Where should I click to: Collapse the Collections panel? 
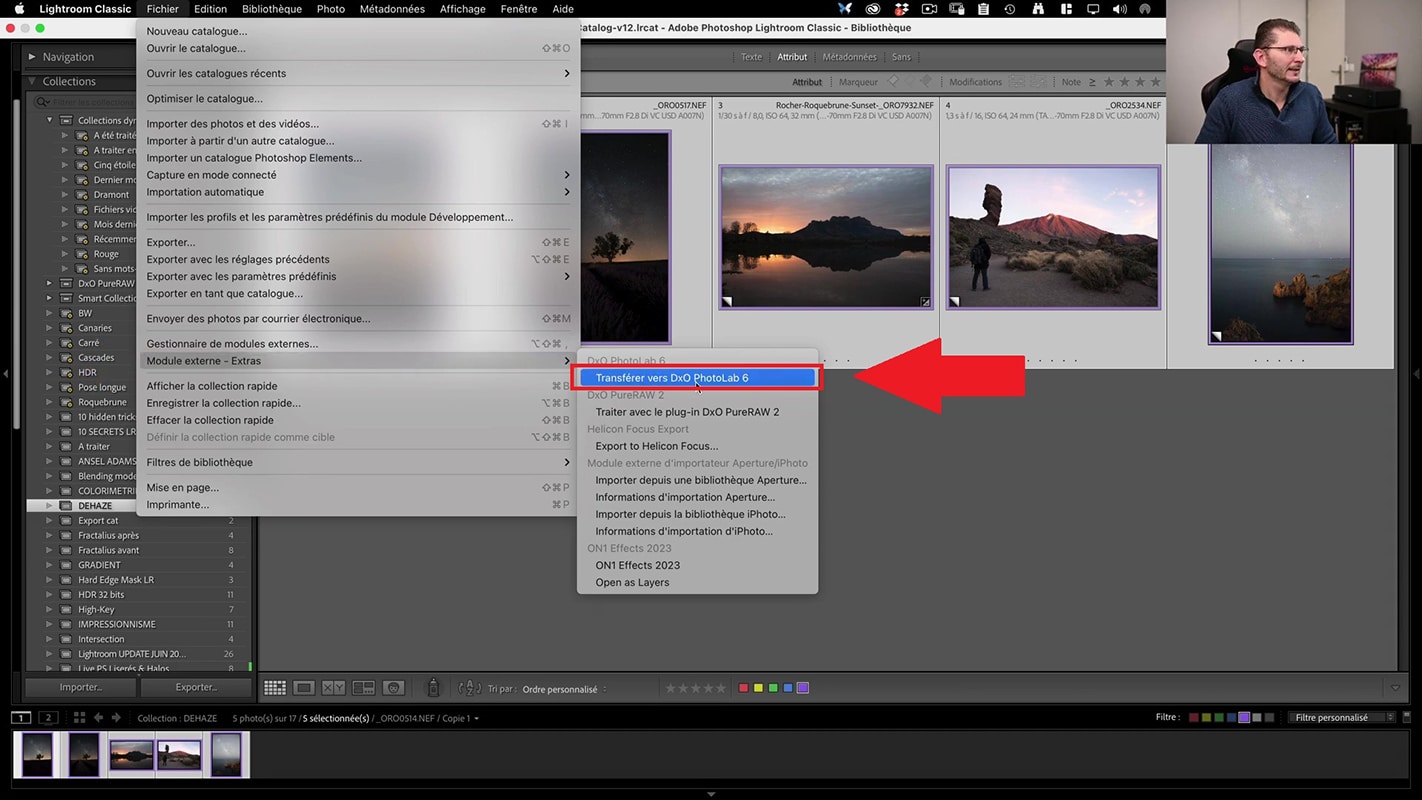click(32, 81)
